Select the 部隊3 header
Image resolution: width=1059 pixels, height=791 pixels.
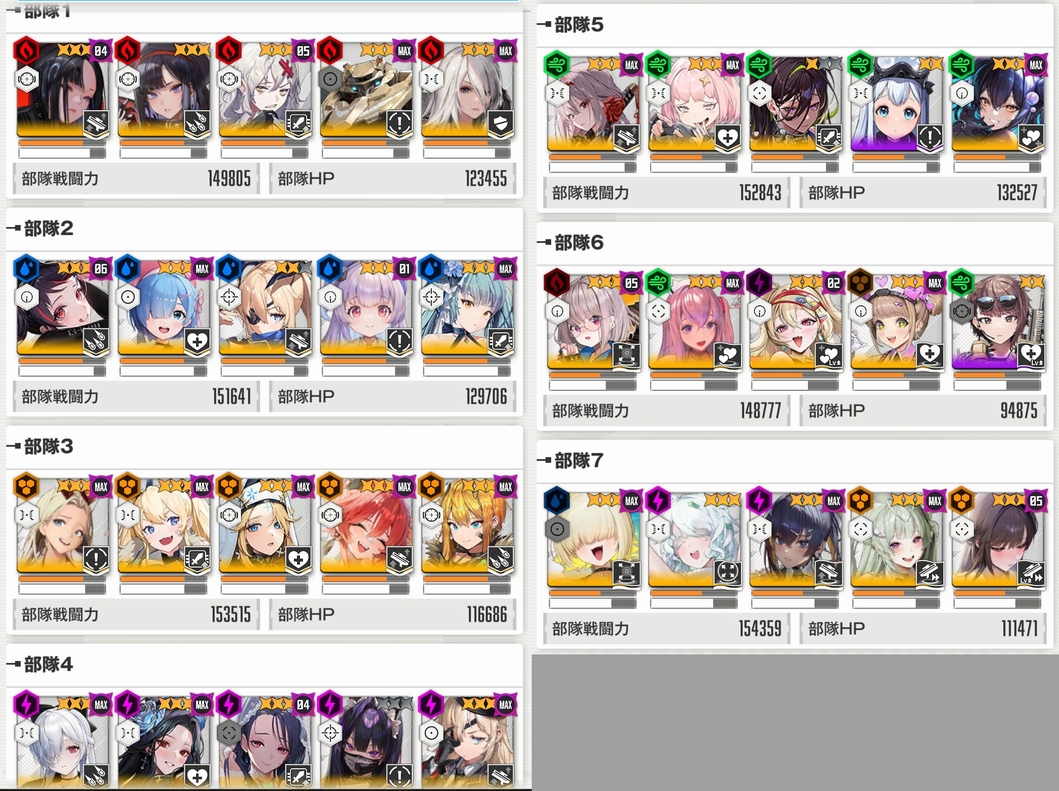[x=48, y=446]
